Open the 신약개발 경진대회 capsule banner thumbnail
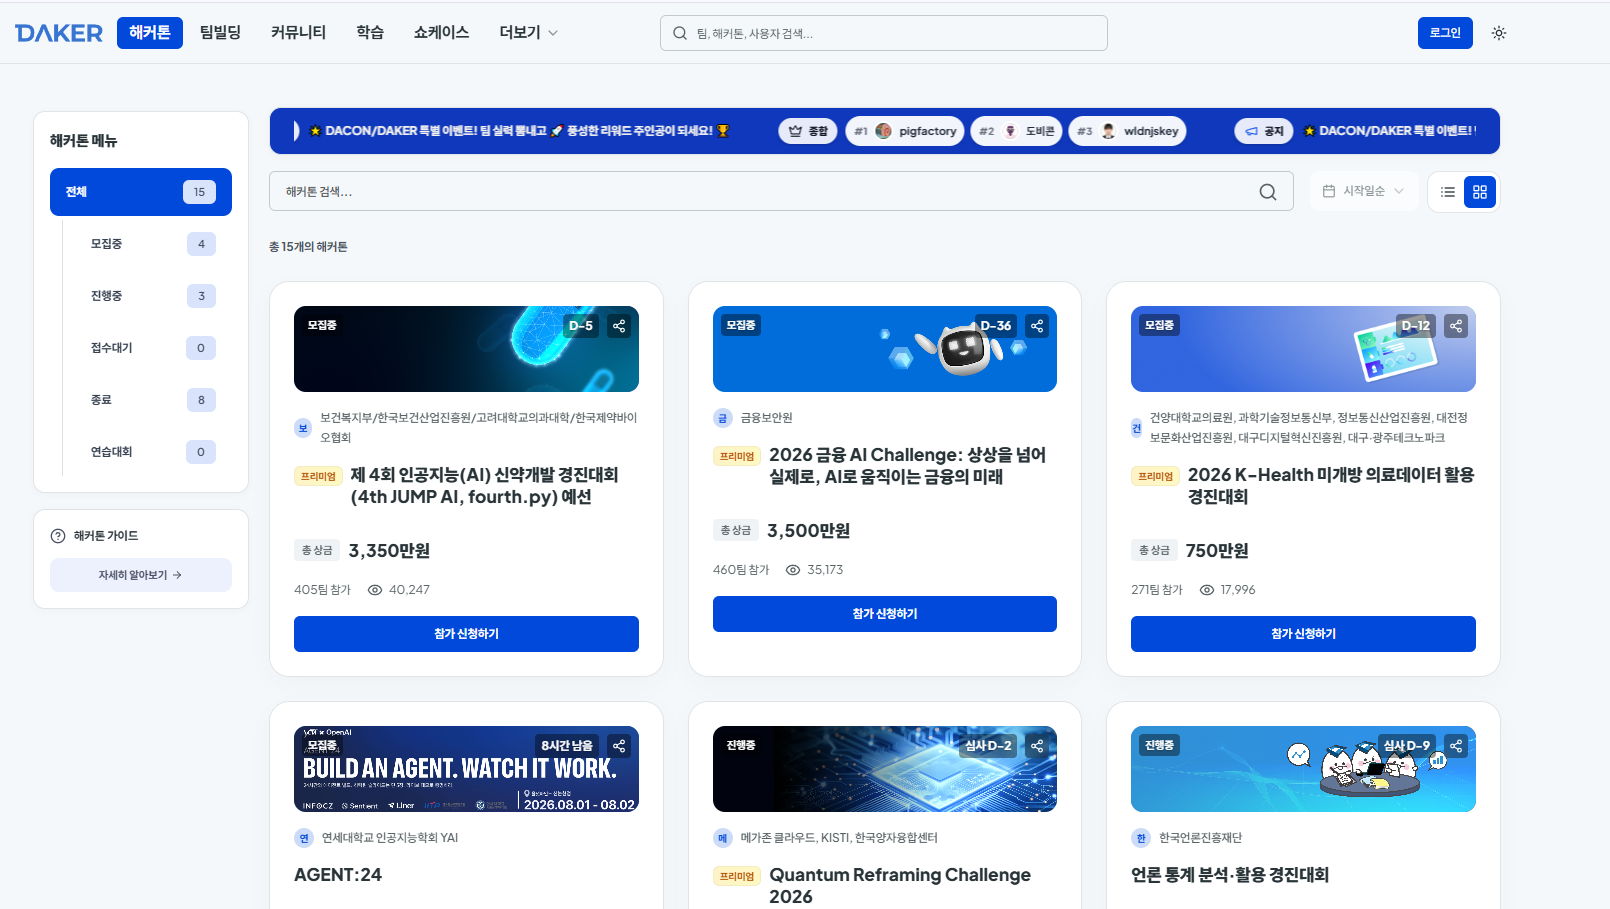Image resolution: width=1610 pixels, height=909 pixels. click(466, 349)
